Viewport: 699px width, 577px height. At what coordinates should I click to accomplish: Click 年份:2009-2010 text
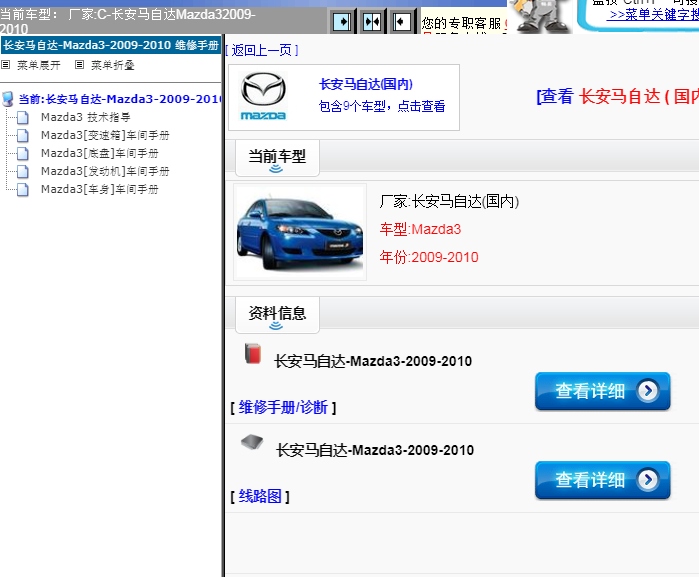(x=429, y=257)
